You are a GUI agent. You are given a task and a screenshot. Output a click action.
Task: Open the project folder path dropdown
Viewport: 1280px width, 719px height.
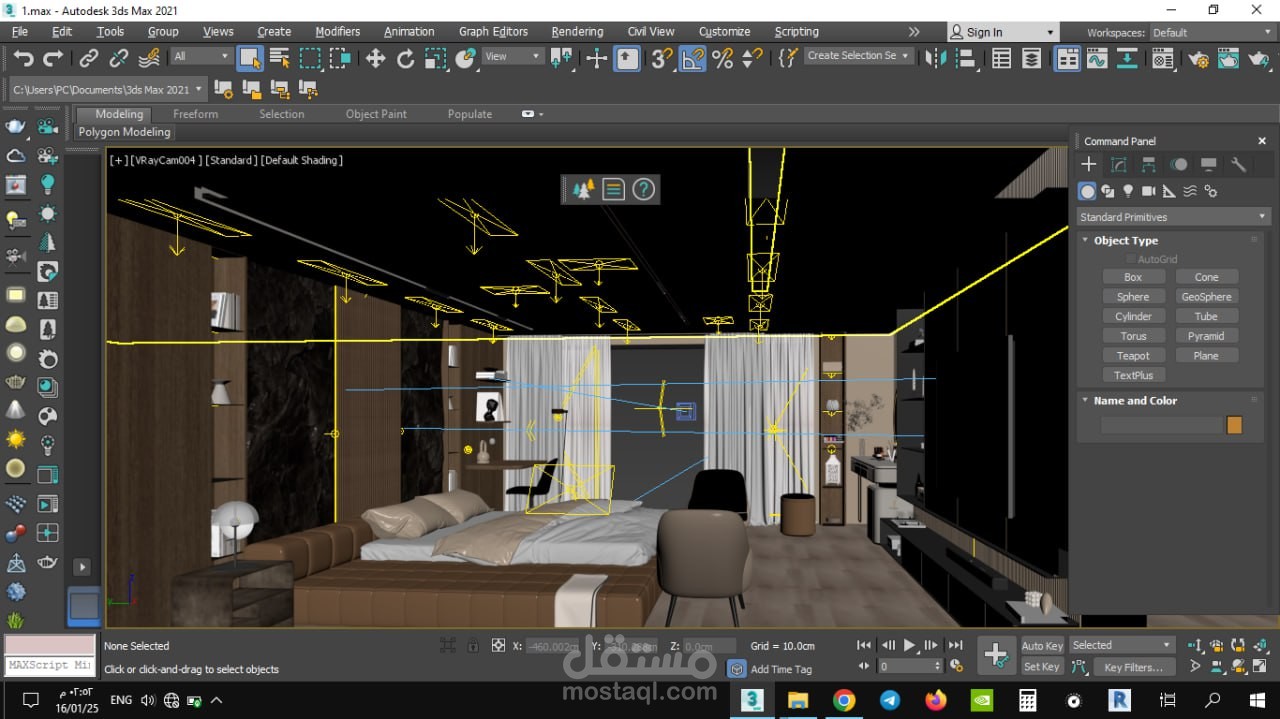[x=107, y=90]
